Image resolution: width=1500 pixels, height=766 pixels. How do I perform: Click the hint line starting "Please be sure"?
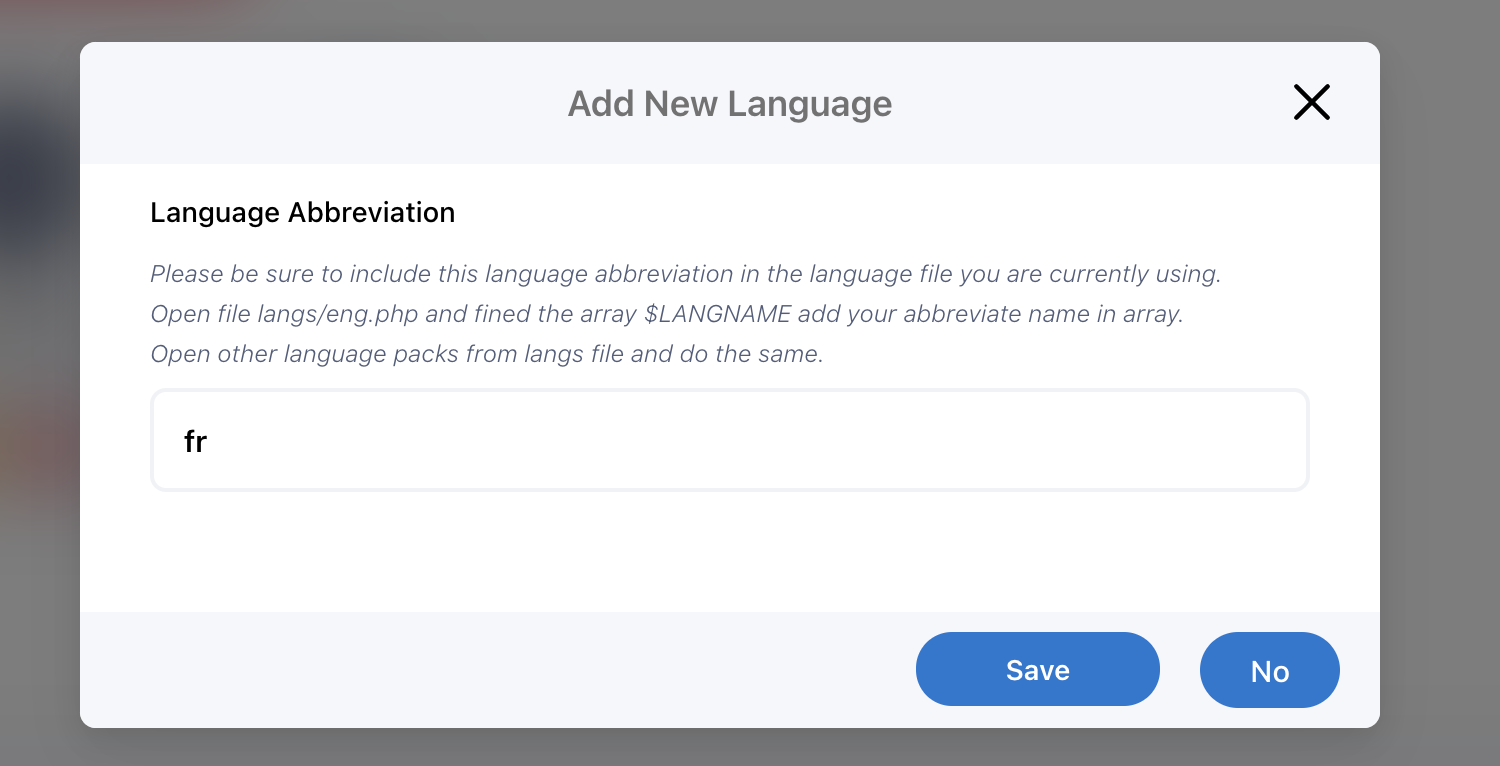(685, 274)
